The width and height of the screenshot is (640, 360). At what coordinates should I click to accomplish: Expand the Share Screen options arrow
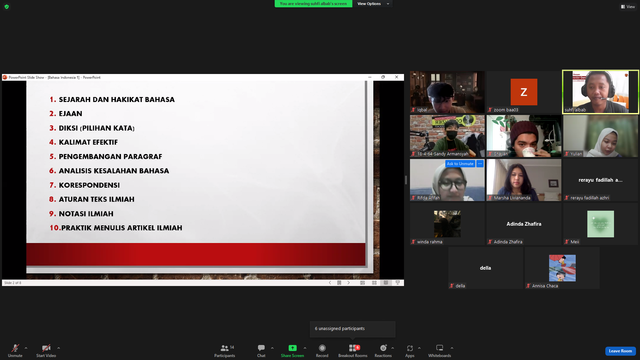coord(305,348)
